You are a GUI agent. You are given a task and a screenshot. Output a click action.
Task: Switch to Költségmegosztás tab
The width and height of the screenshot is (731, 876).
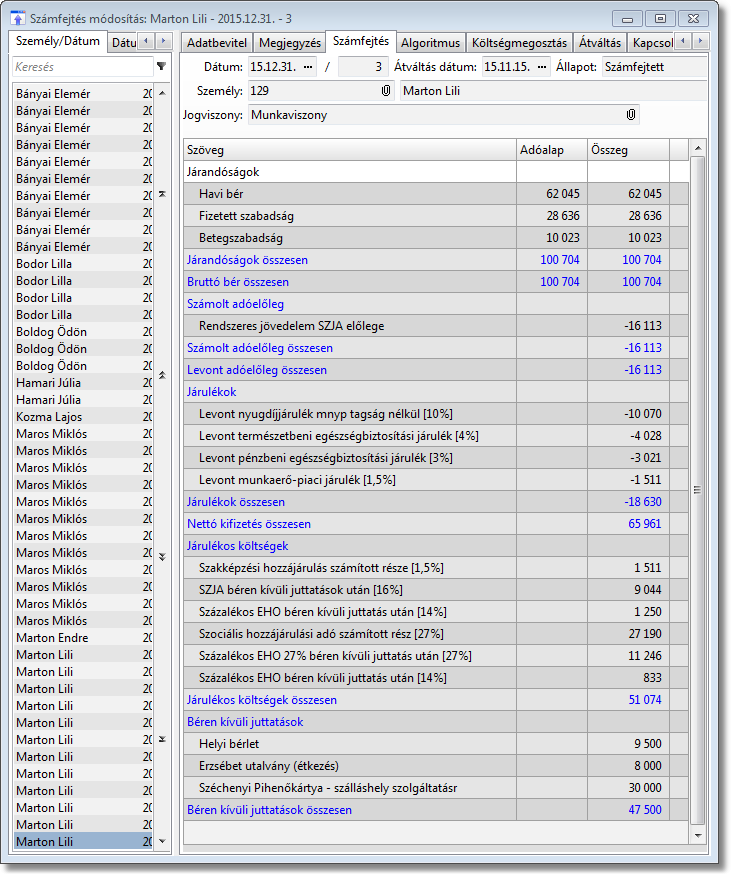(x=519, y=43)
